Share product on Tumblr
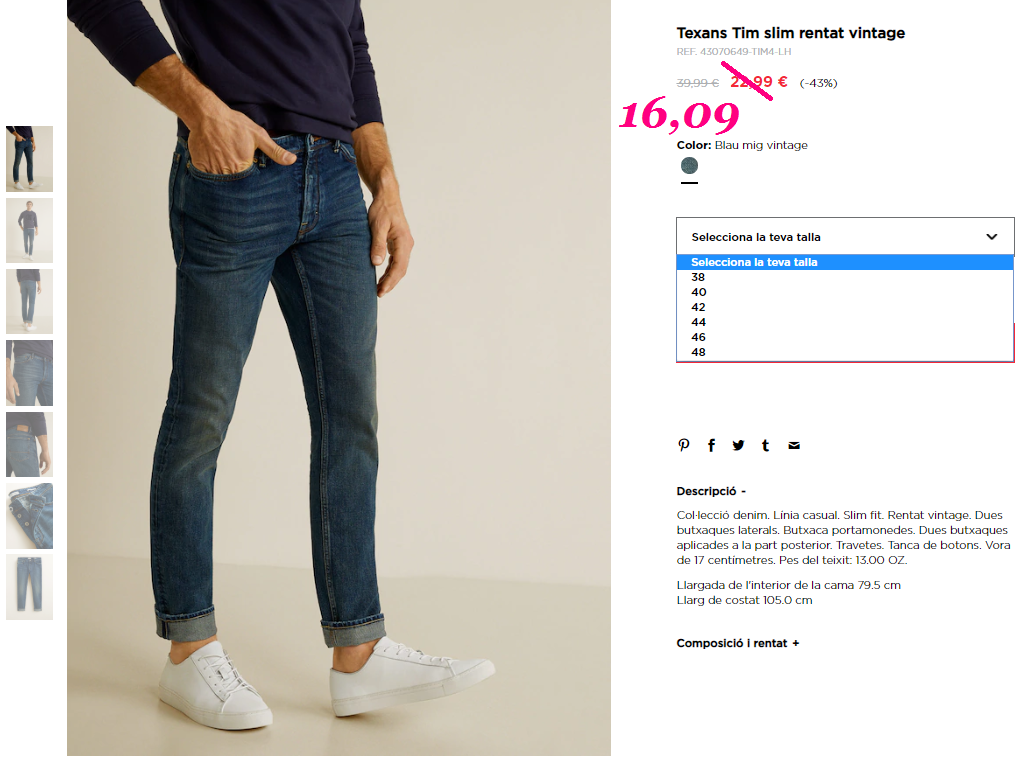Image resolution: width=1020 pixels, height=761 pixels. [766, 446]
